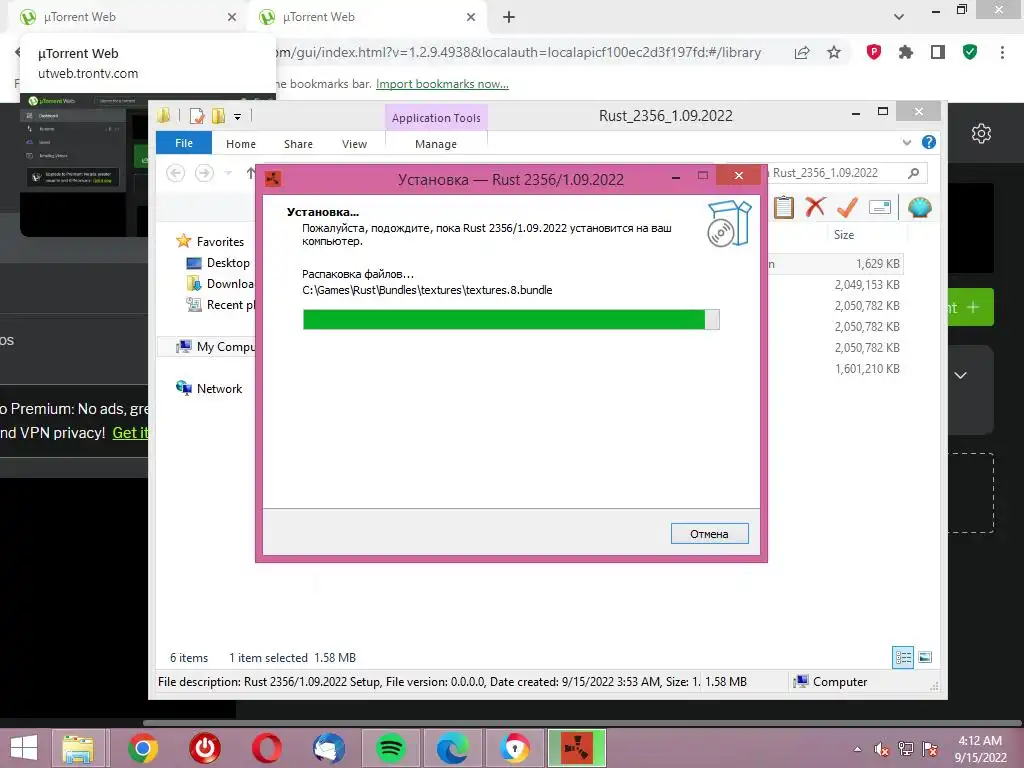Open the Share ribbon tab
Screen dimensions: 1024x768
pyautogui.click(x=298, y=144)
